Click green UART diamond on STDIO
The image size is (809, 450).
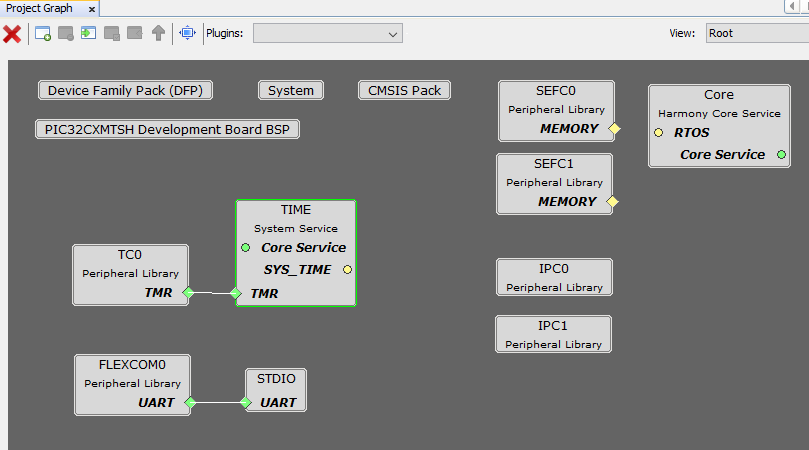(245, 403)
